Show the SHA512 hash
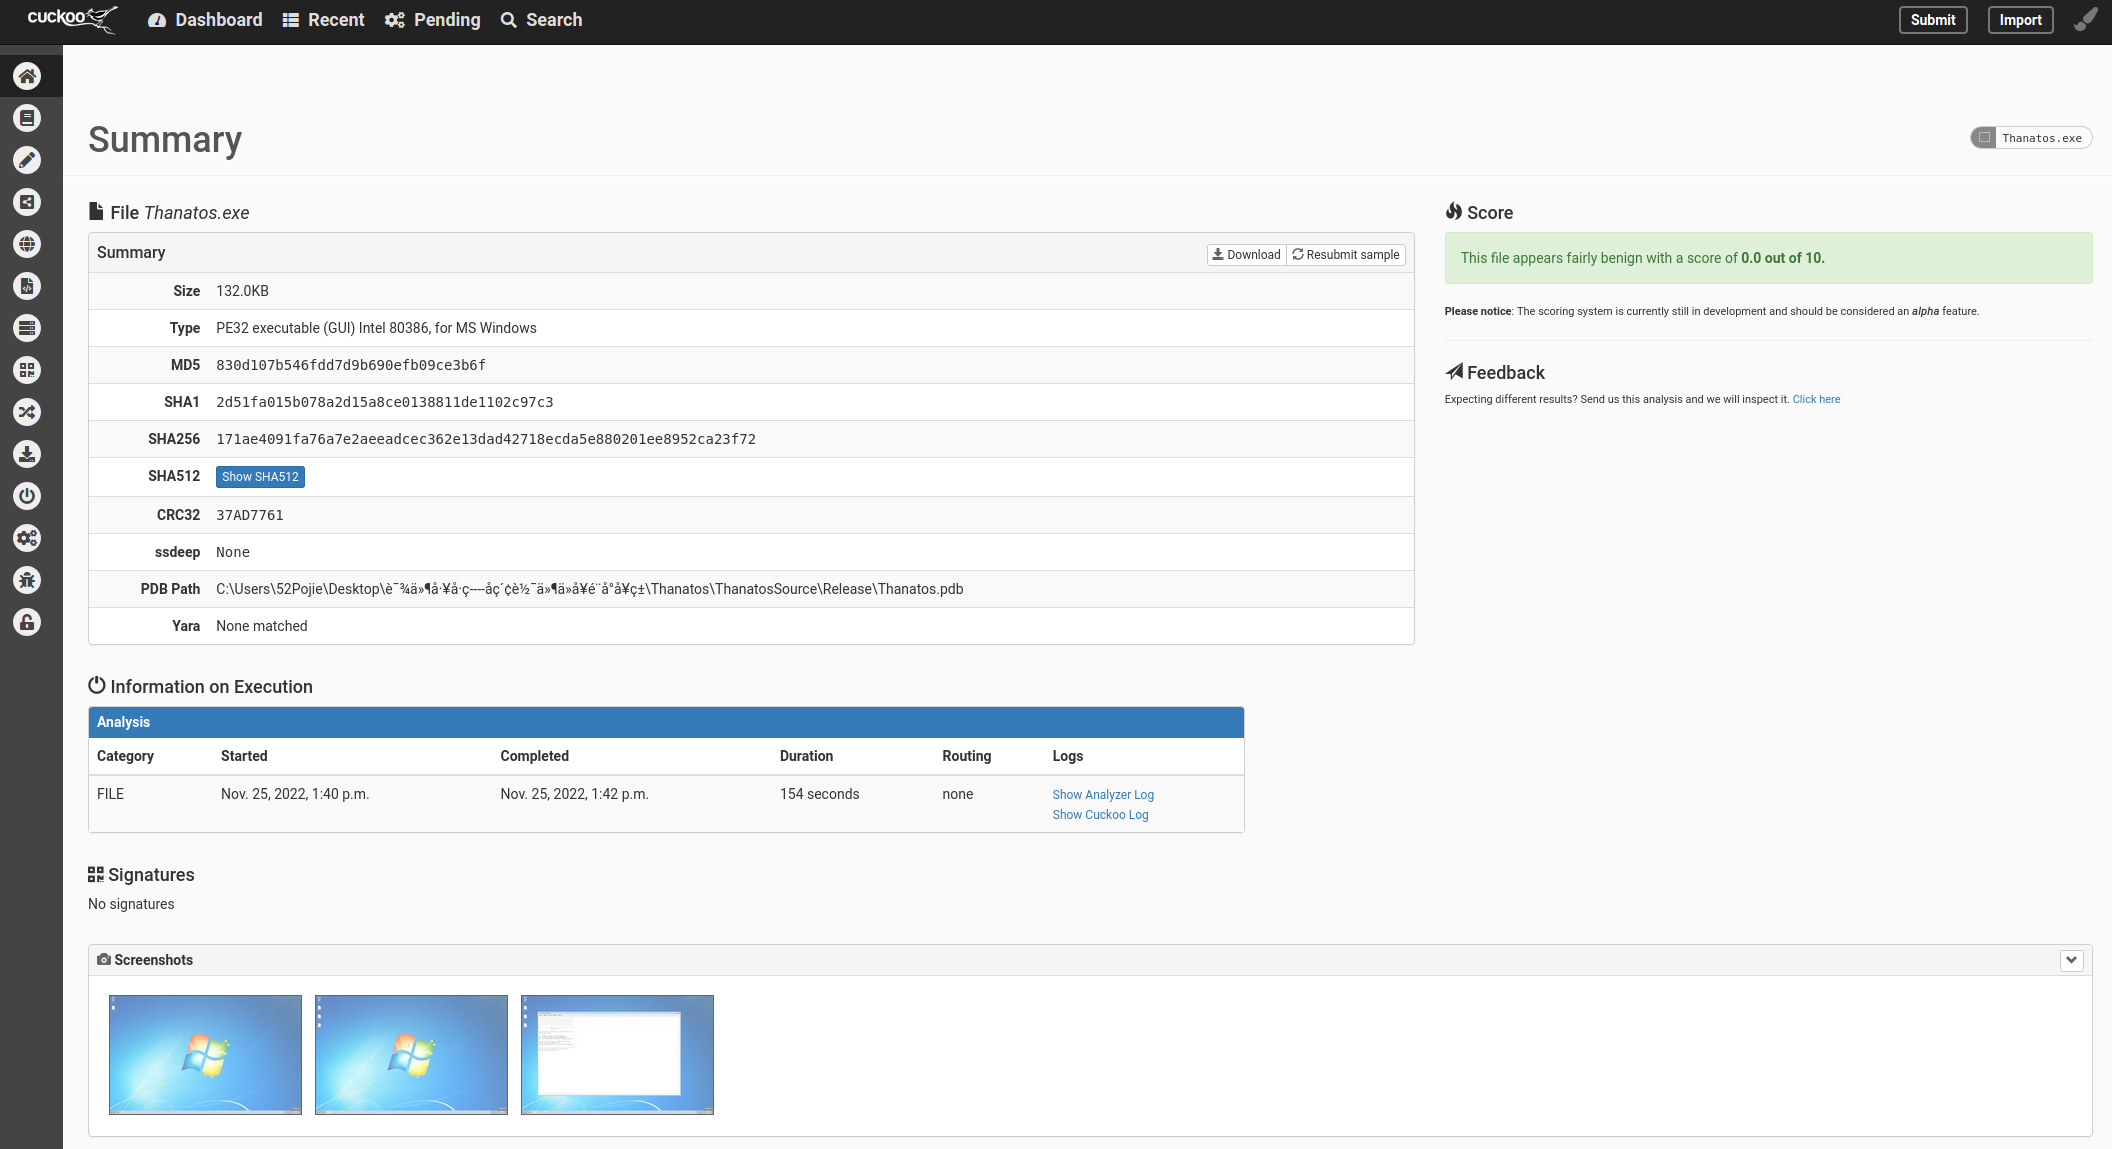The image size is (2112, 1149). [x=260, y=477]
